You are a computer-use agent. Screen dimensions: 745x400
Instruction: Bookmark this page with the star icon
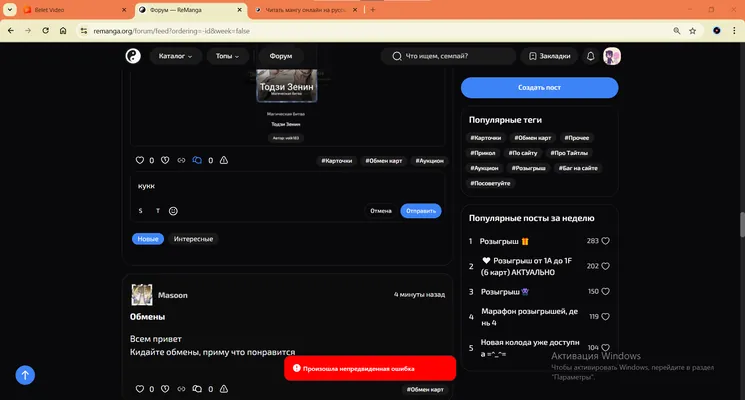point(692,31)
